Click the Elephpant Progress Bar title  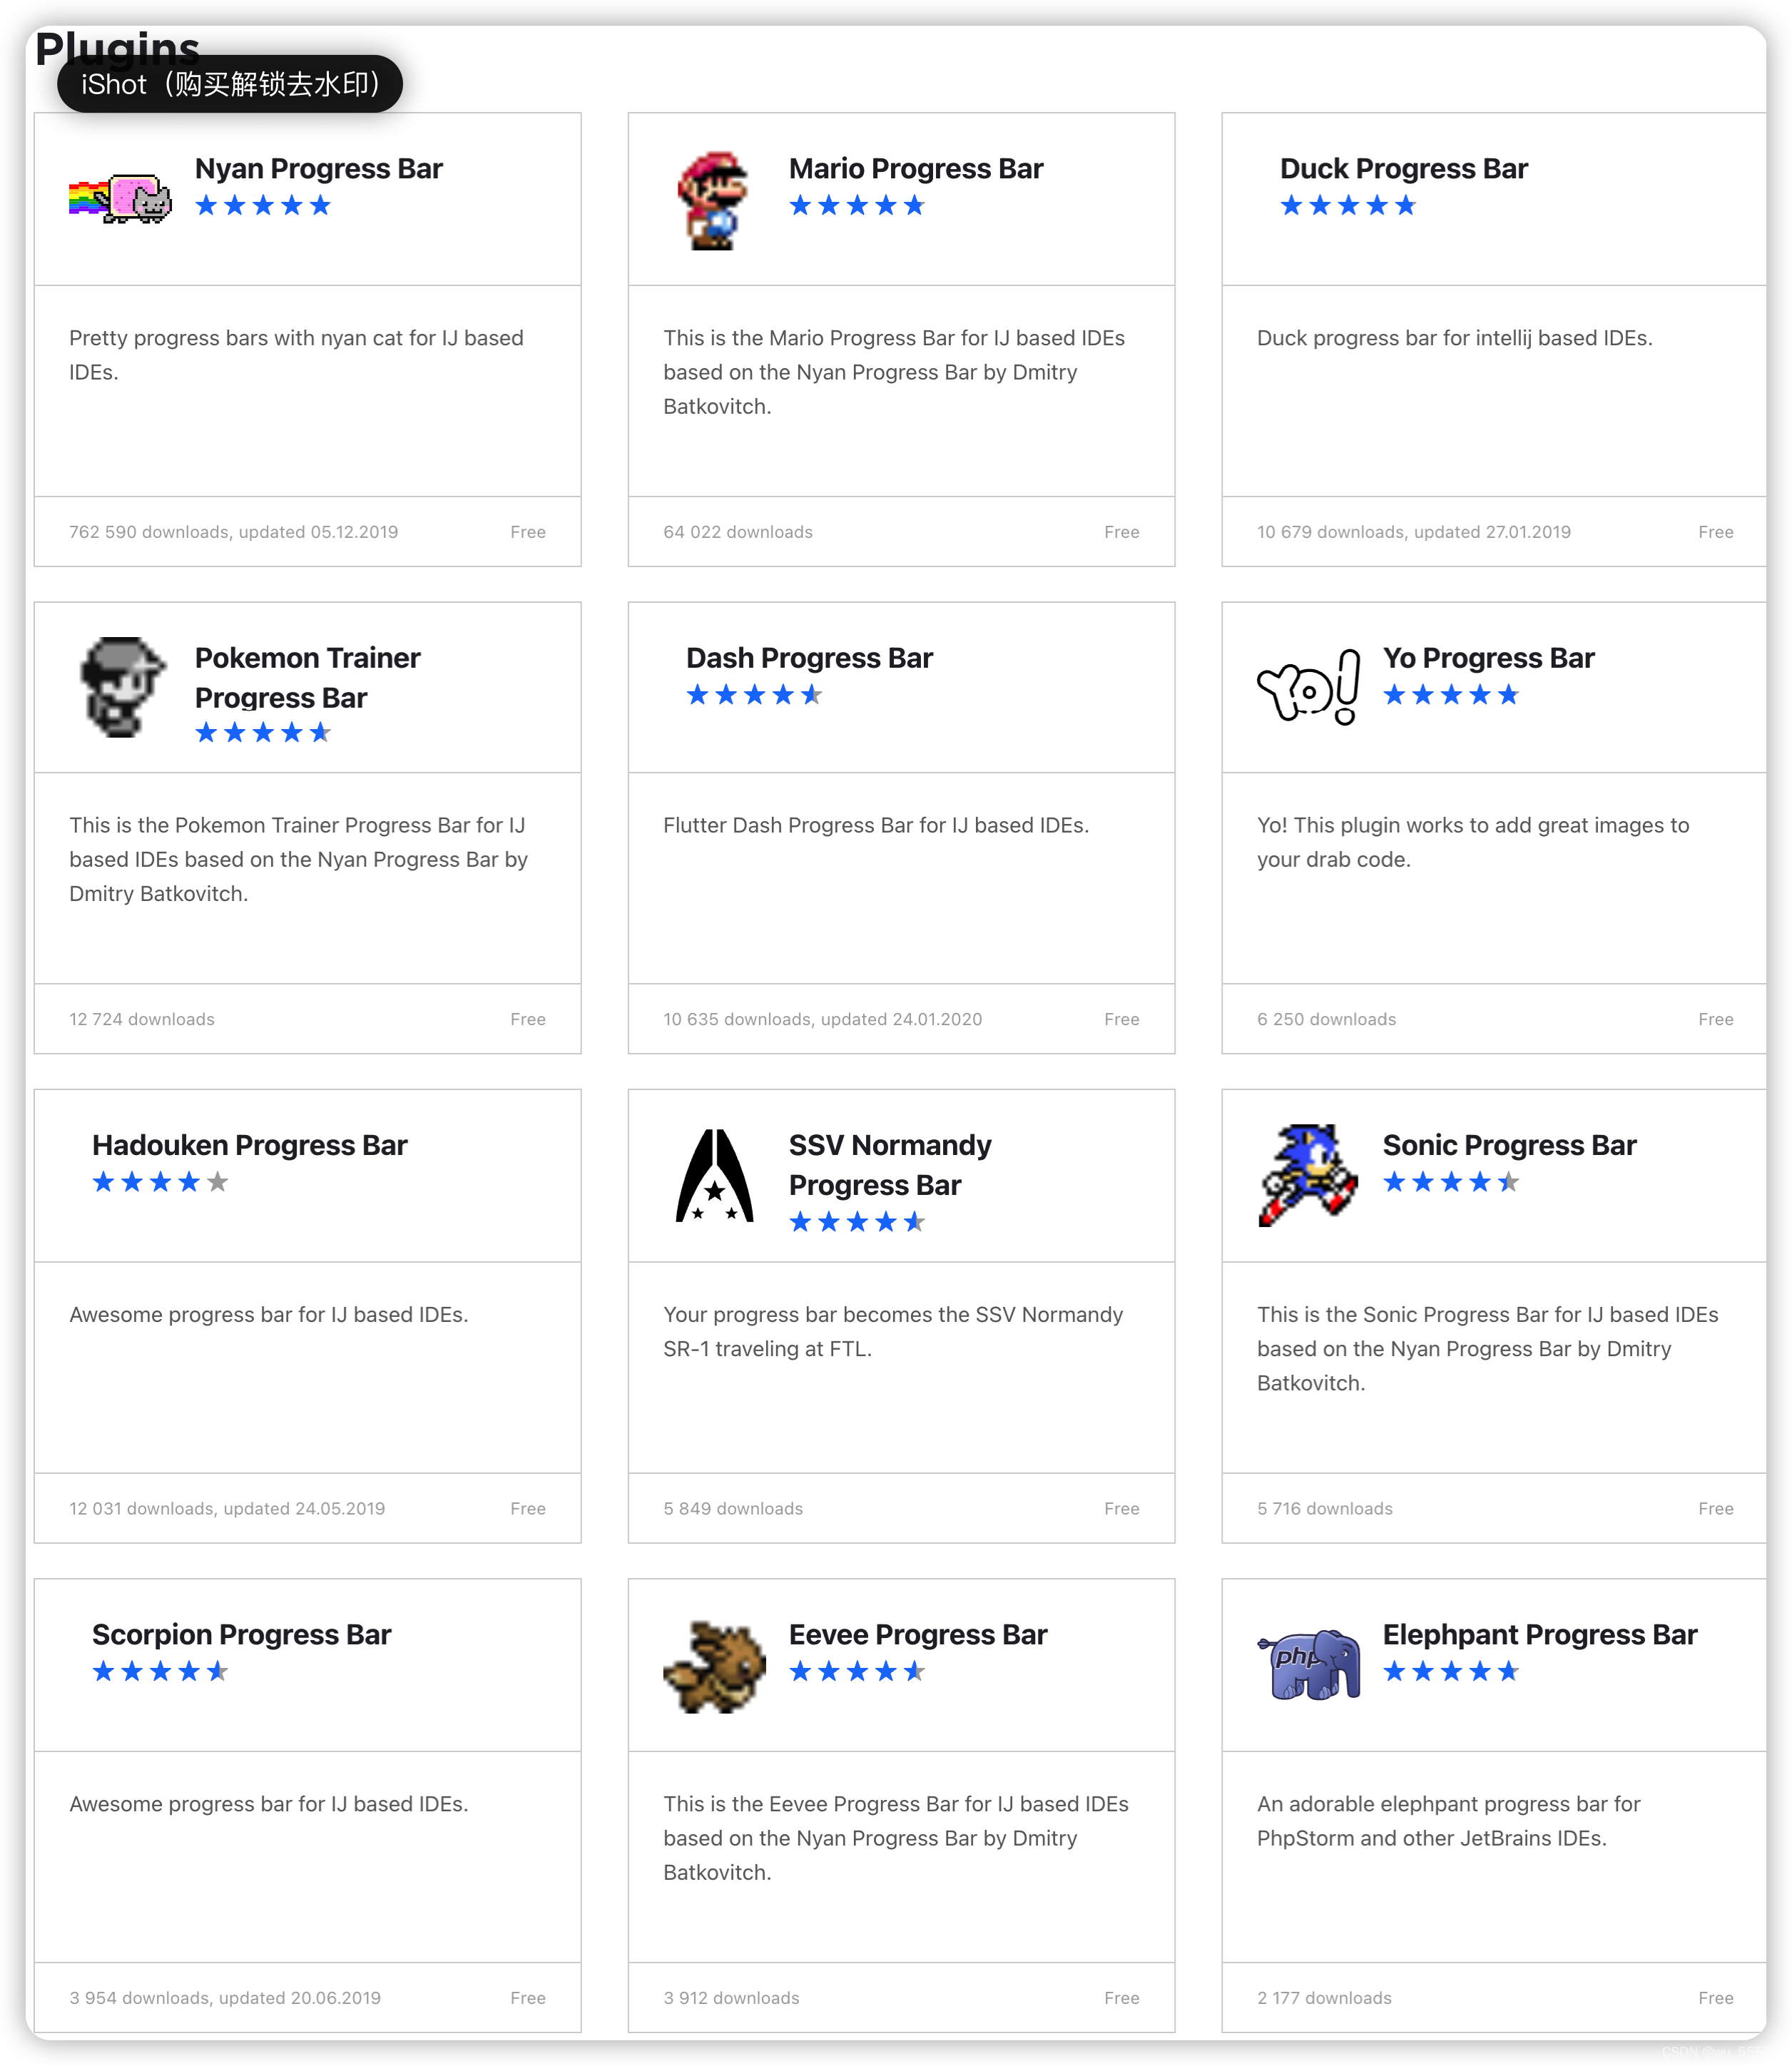[x=1539, y=1634]
